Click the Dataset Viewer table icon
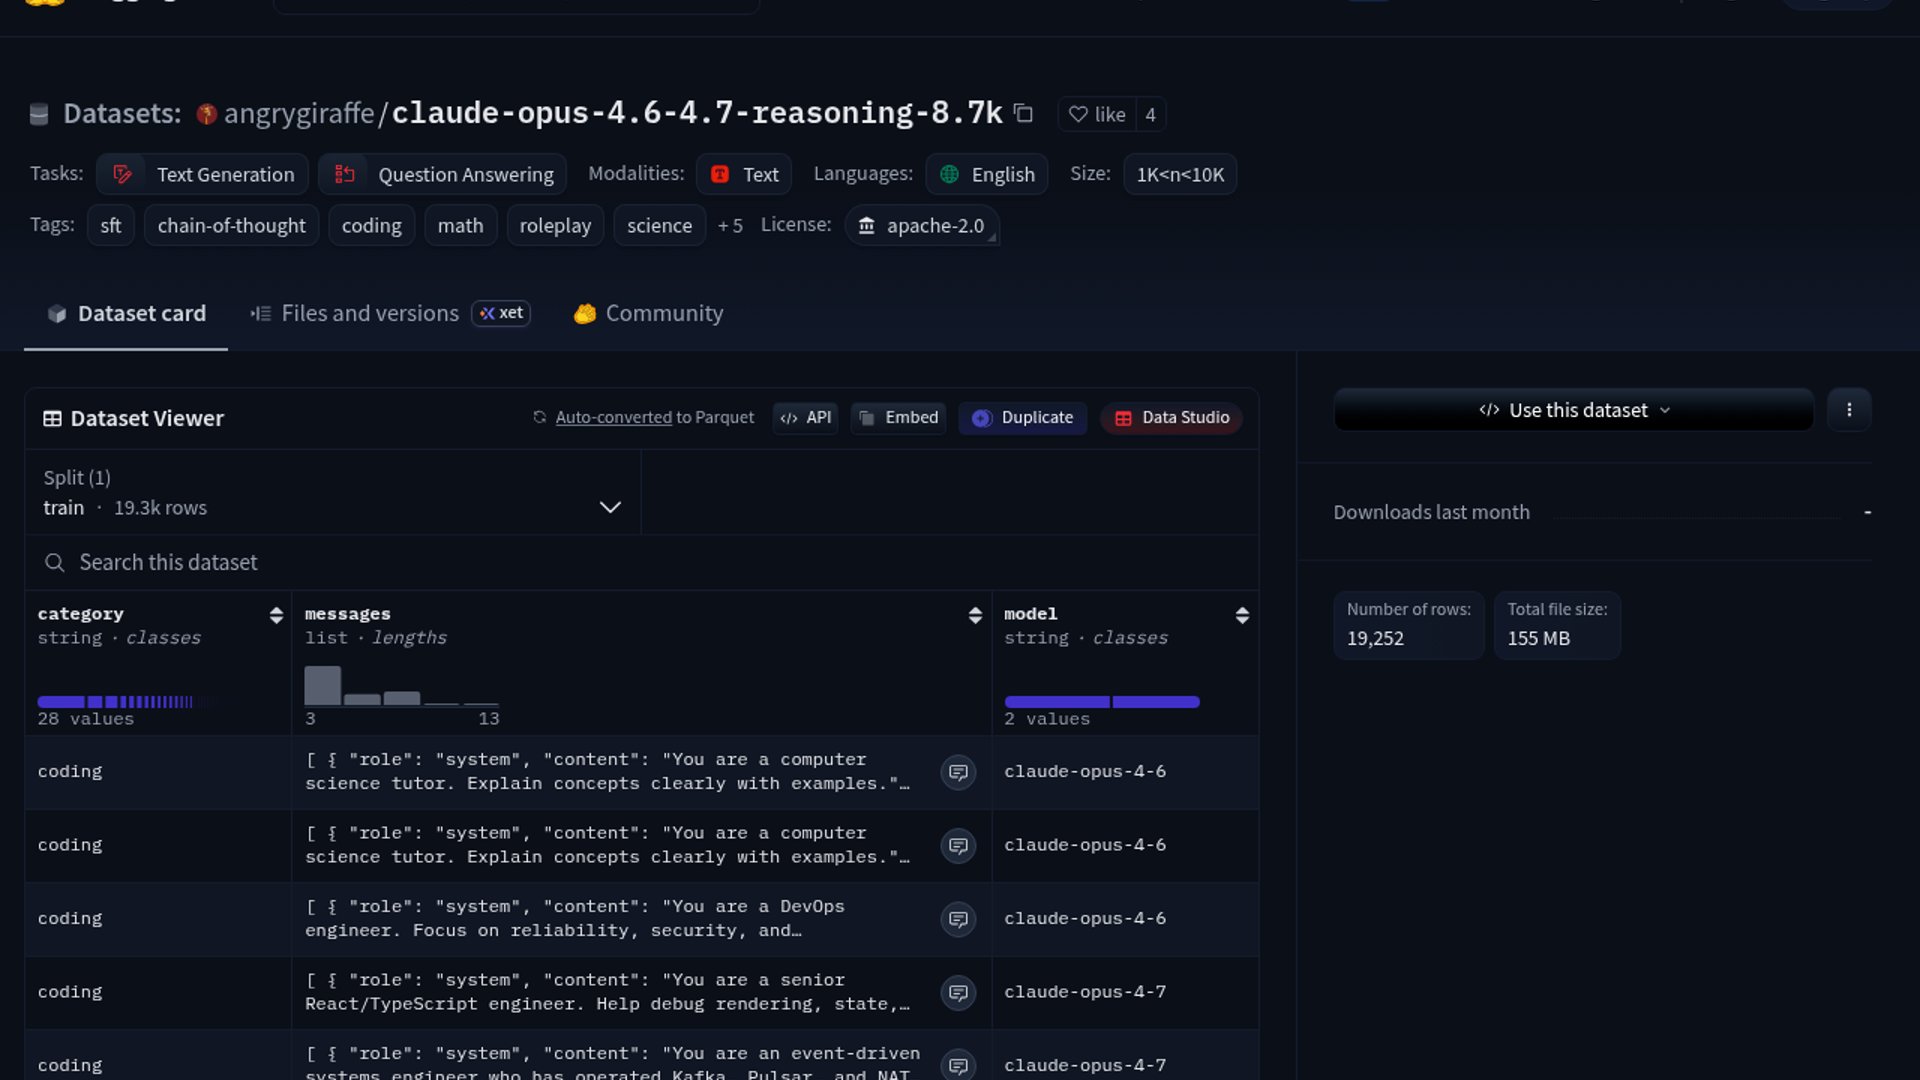 tap(52, 418)
